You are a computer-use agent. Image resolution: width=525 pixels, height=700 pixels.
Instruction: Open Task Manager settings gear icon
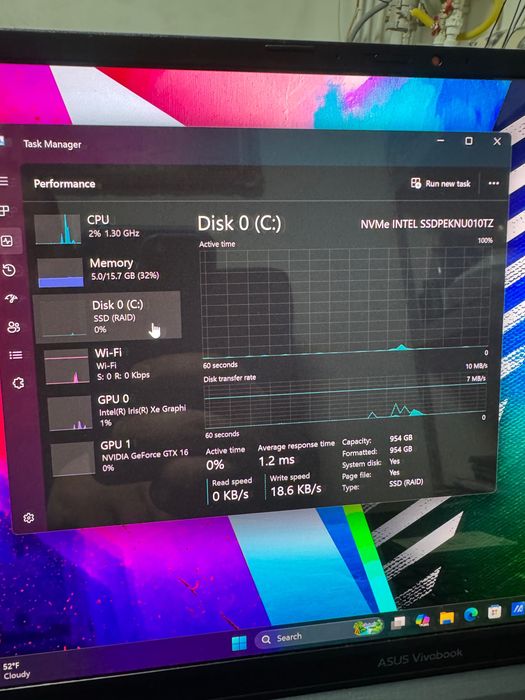point(29,518)
